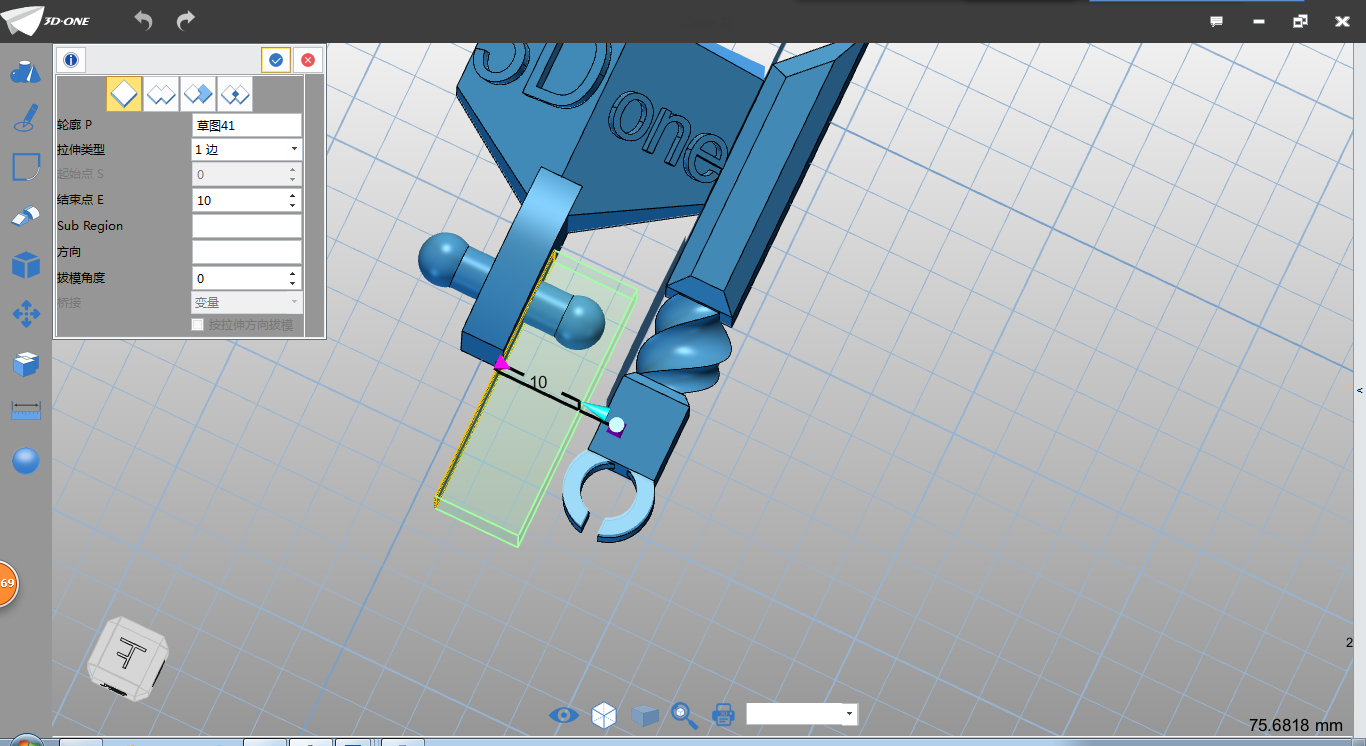Cancel extrude with the red X
This screenshot has height=746, width=1366.
tap(308, 60)
